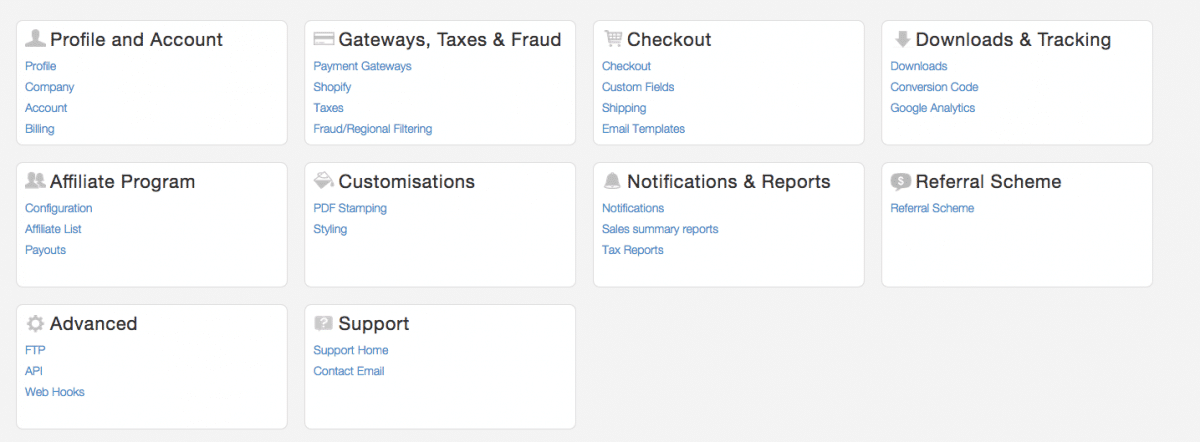Open the Billing link

click(40, 129)
